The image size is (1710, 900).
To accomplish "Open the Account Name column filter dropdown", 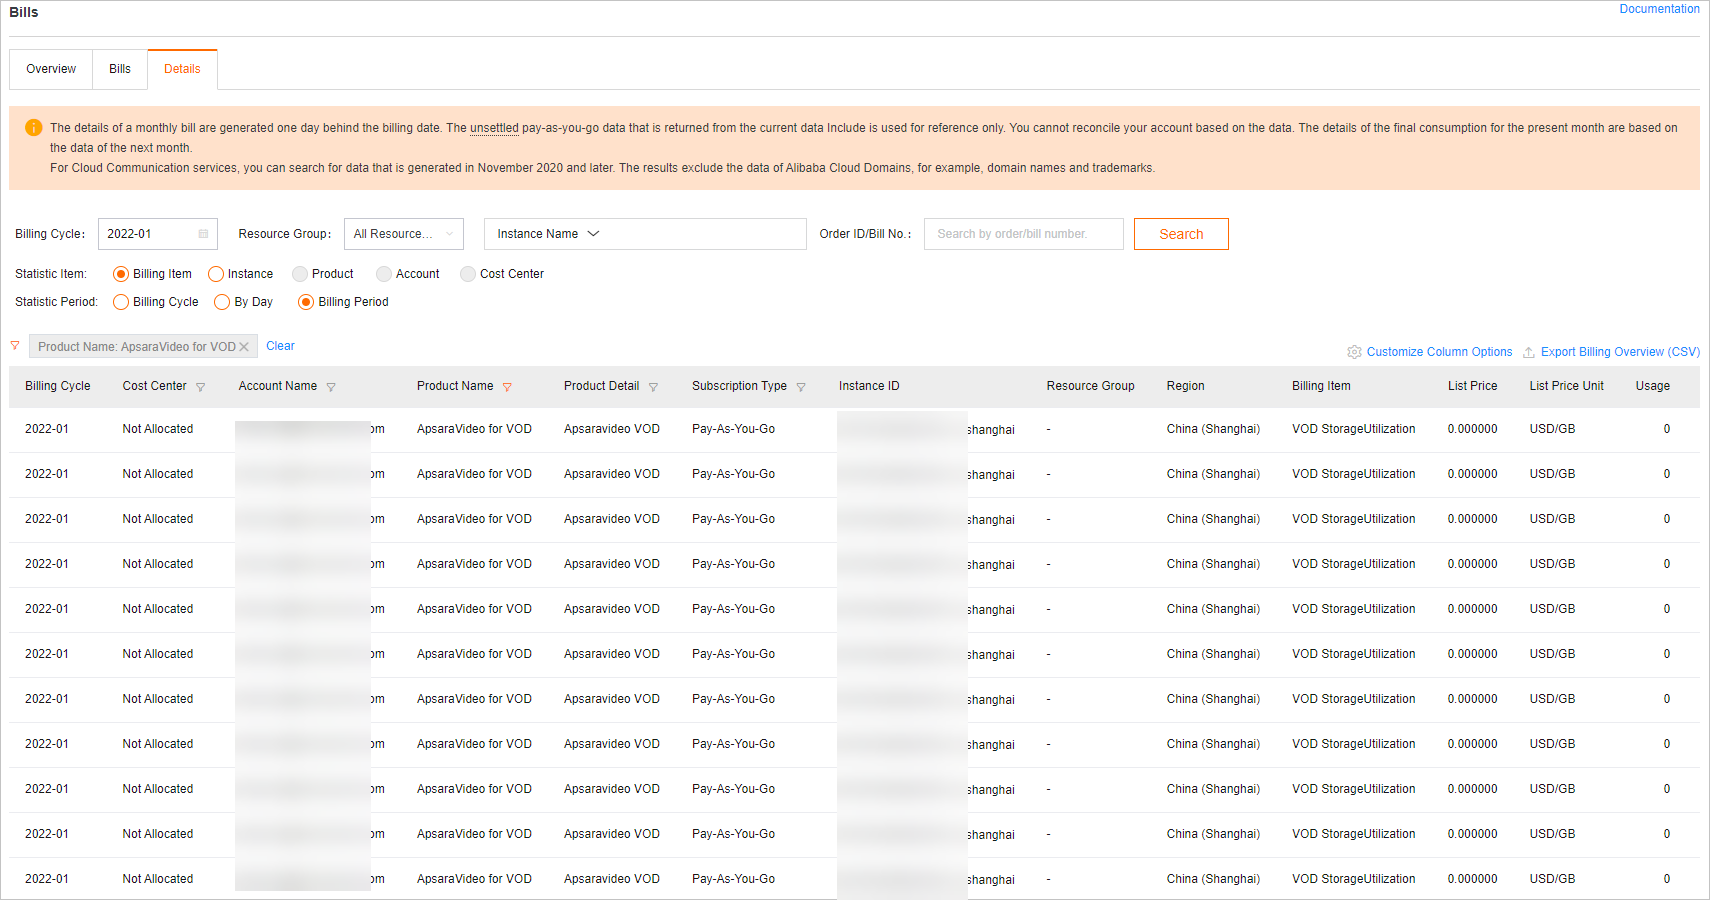I will pyautogui.click(x=331, y=386).
